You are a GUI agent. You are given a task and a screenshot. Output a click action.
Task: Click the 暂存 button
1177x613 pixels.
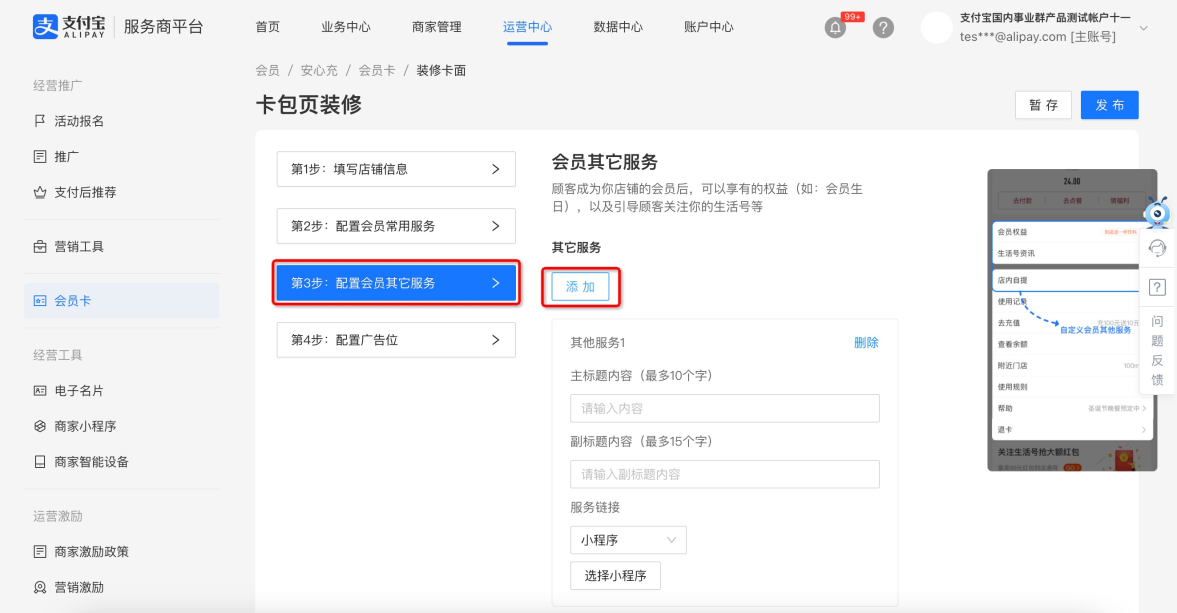click(1043, 105)
